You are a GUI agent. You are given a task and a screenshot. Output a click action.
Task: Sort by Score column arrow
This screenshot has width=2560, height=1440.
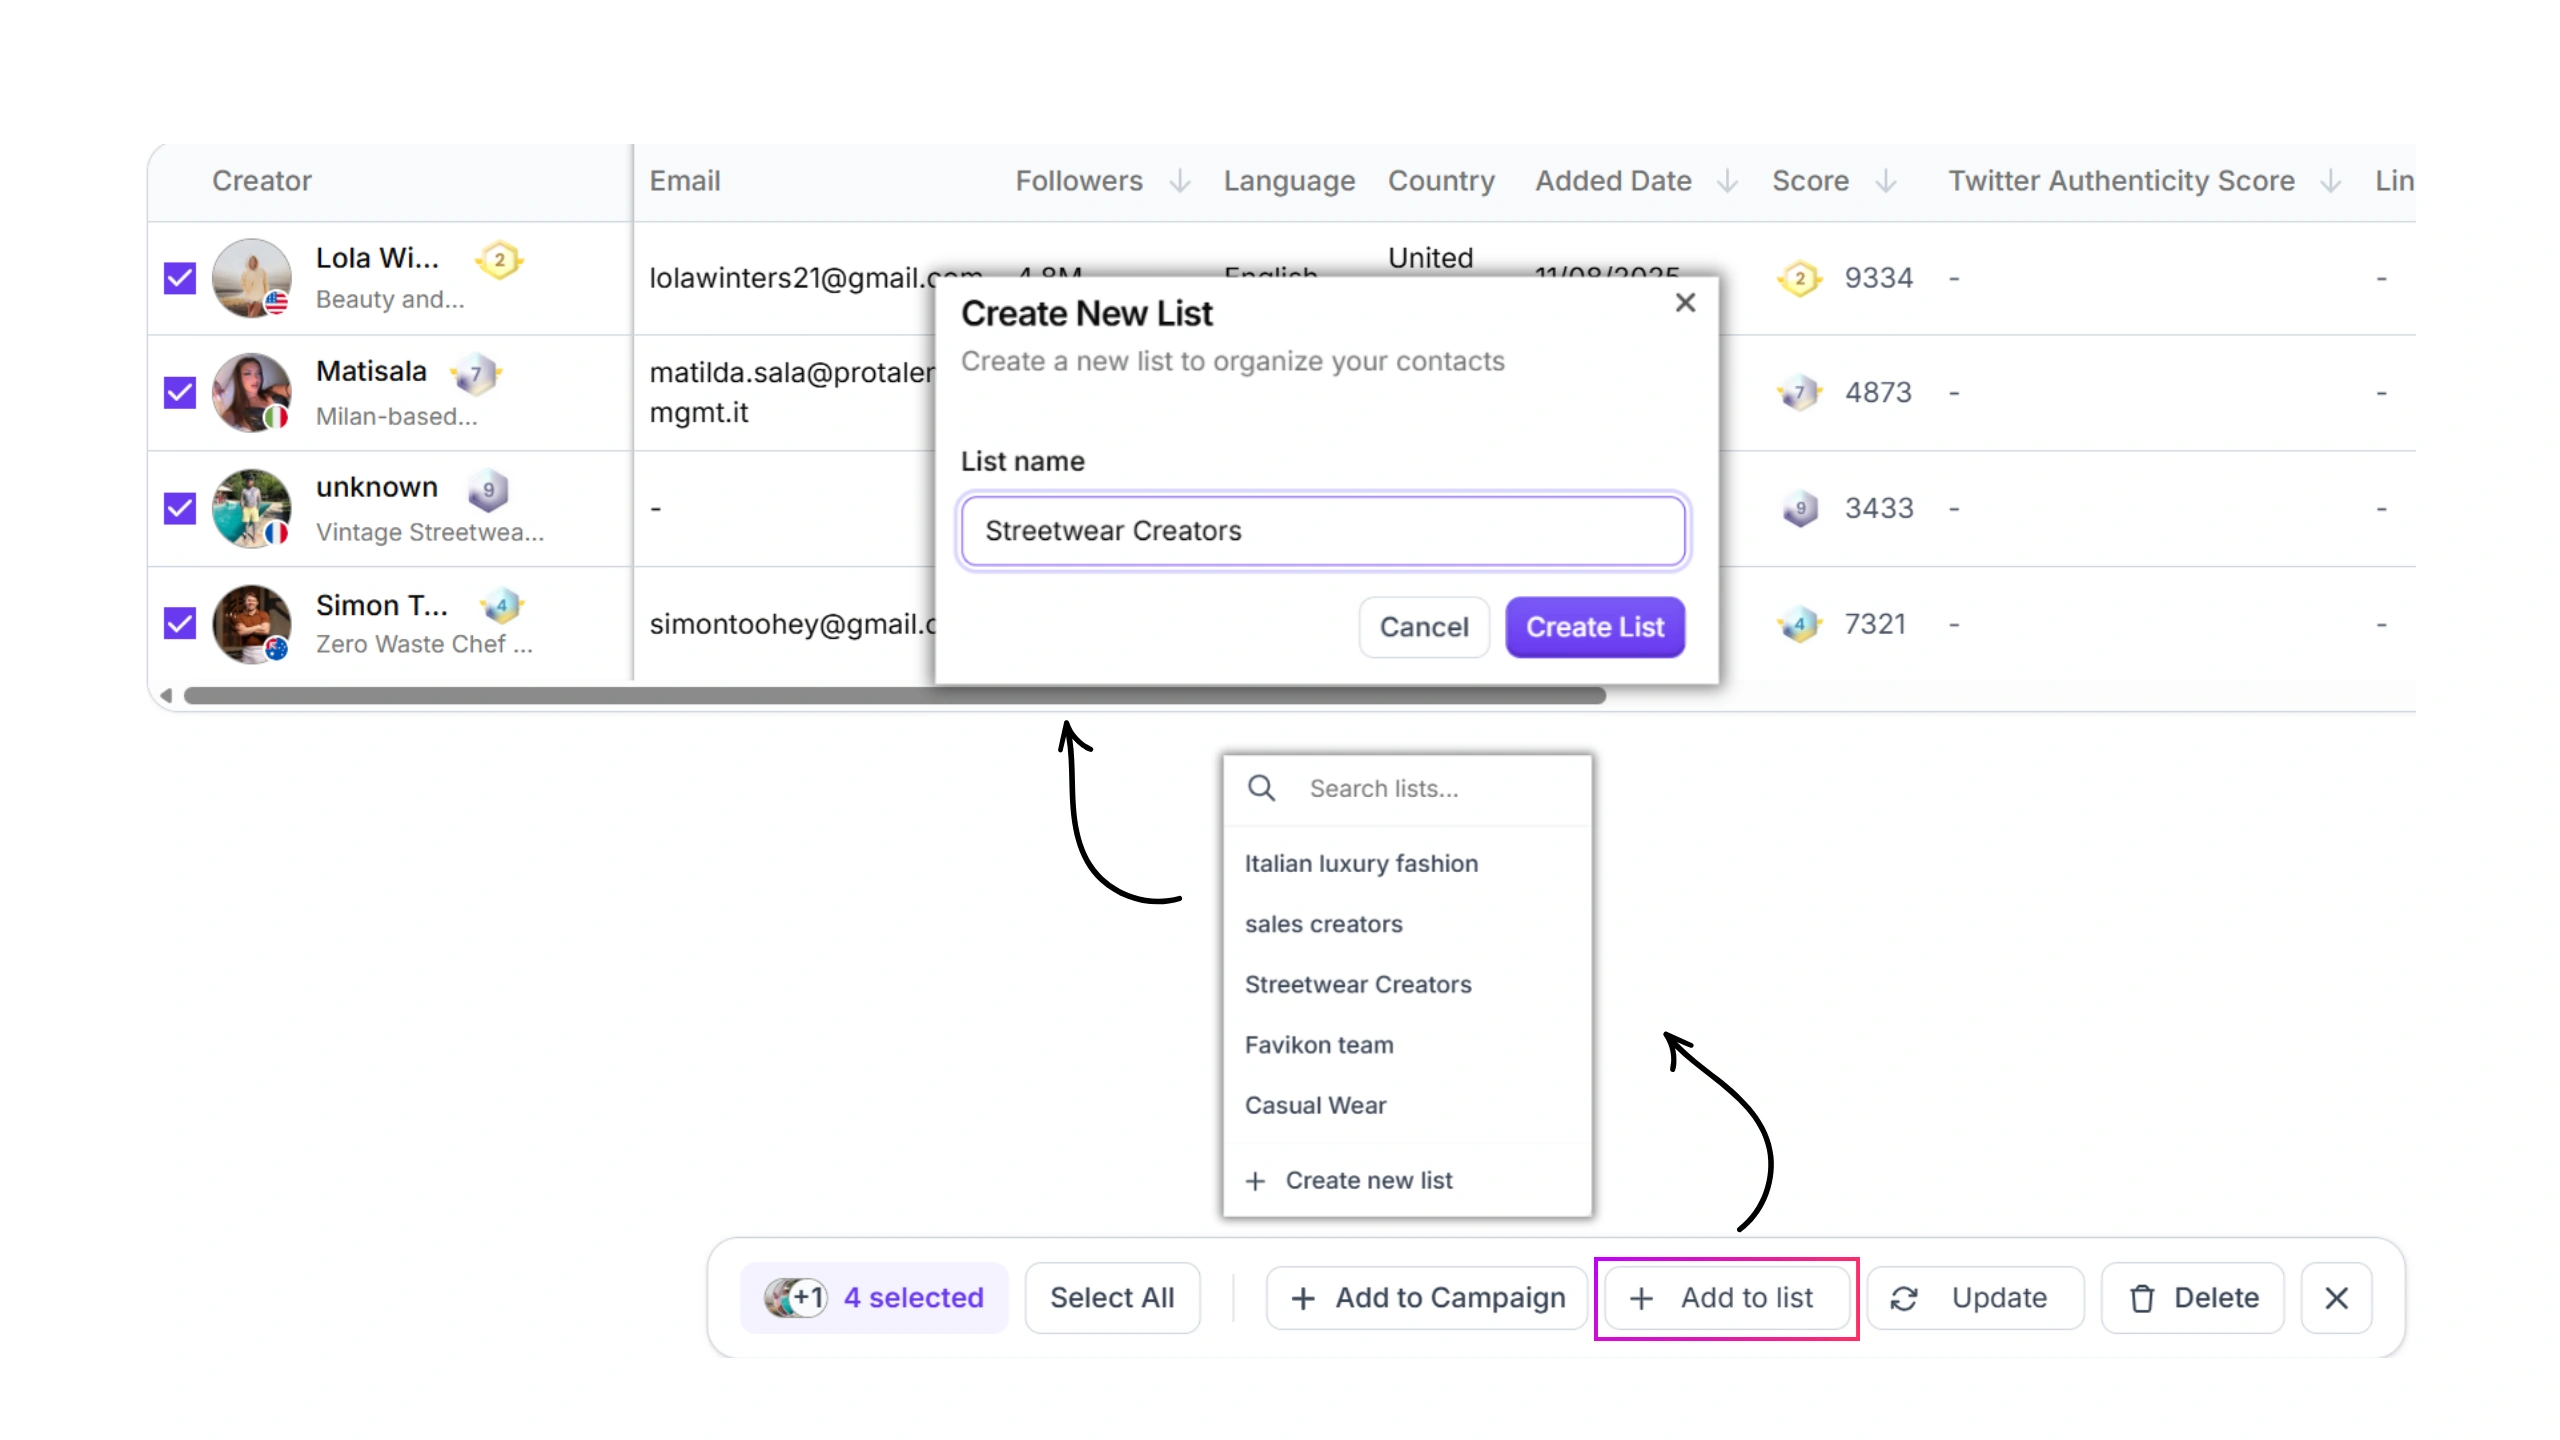[1886, 181]
